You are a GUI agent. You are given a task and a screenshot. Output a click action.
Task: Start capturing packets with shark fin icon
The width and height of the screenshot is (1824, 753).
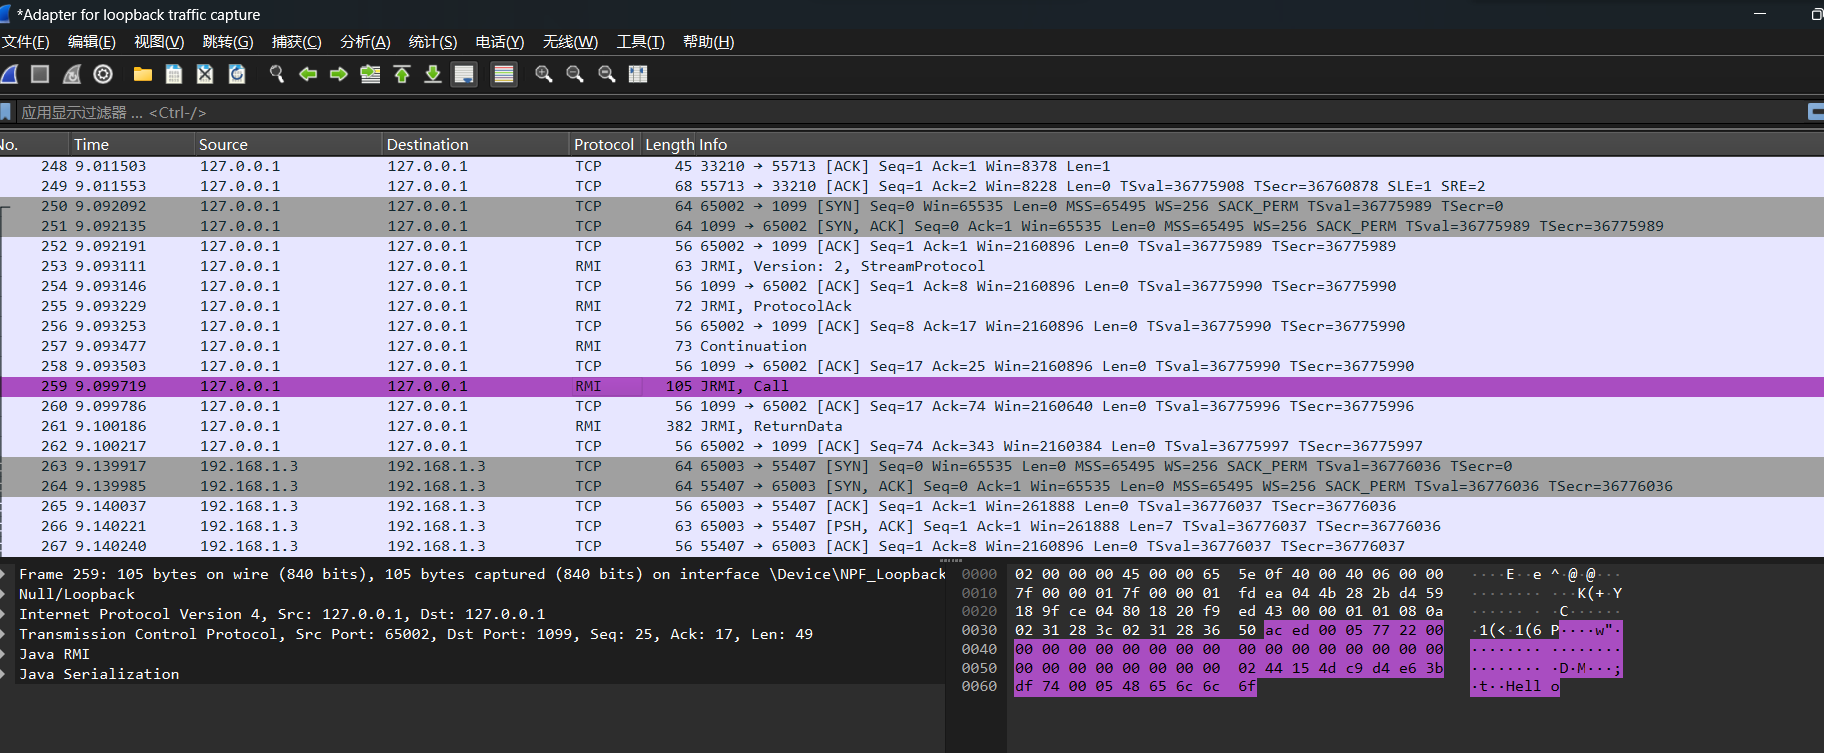click(x=9, y=74)
